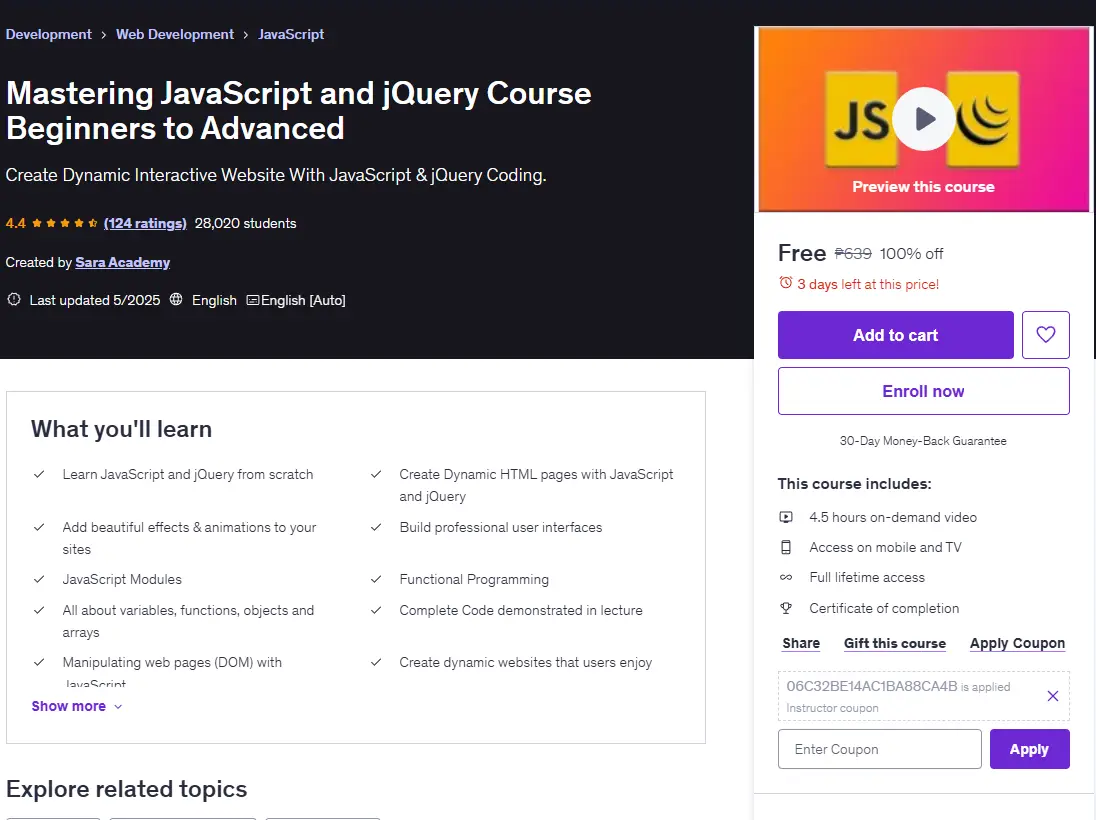
Task: Click checkmark beside JavaScript Modules
Action: [x=39, y=579]
